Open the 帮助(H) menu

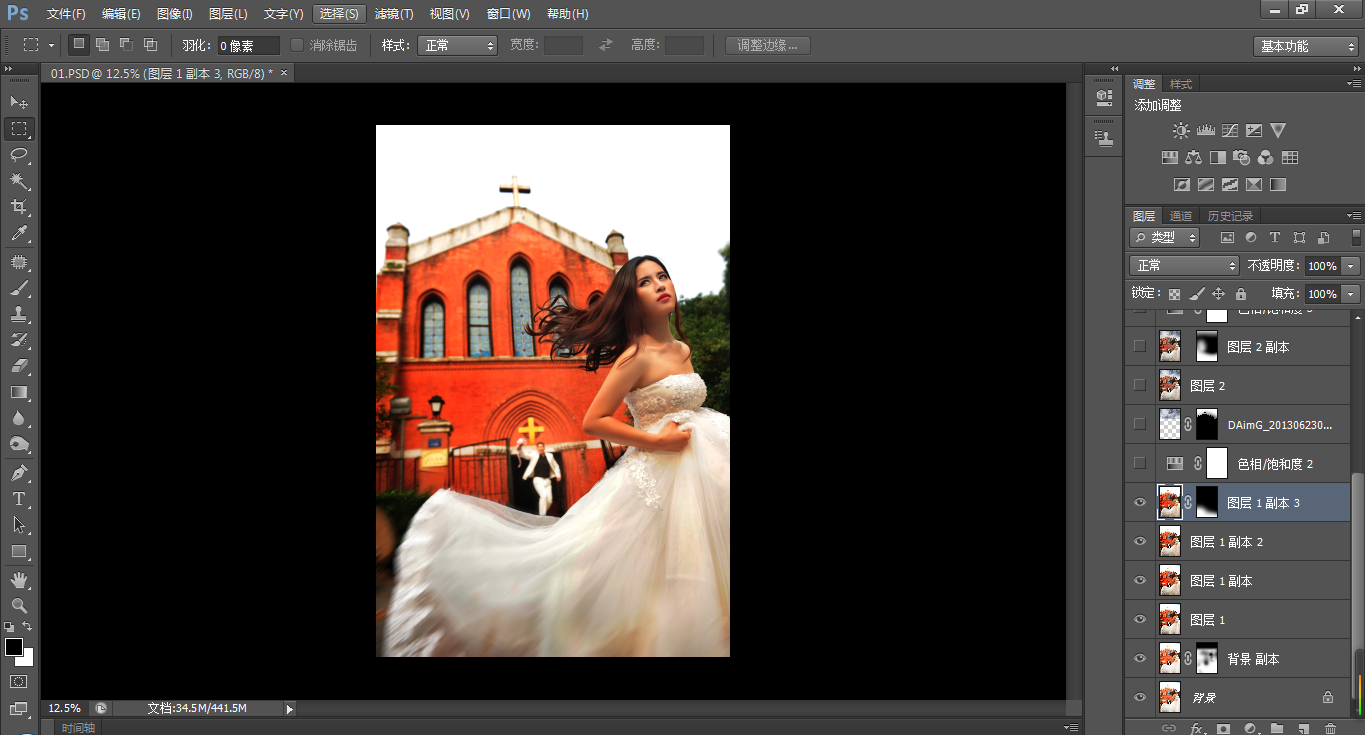(567, 14)
